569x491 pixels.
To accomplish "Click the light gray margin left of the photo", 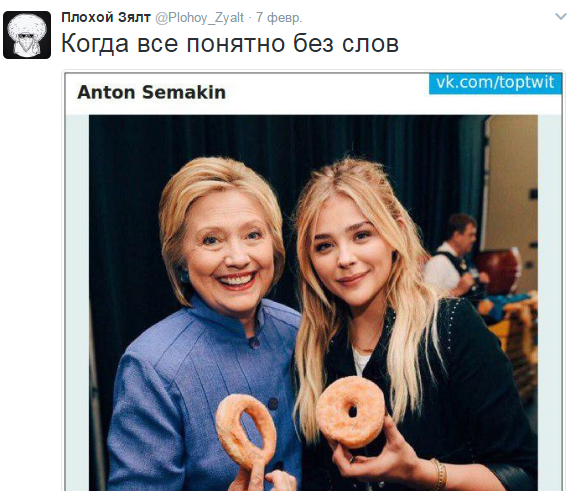I will pyautogui.click(x=77, y=302).
